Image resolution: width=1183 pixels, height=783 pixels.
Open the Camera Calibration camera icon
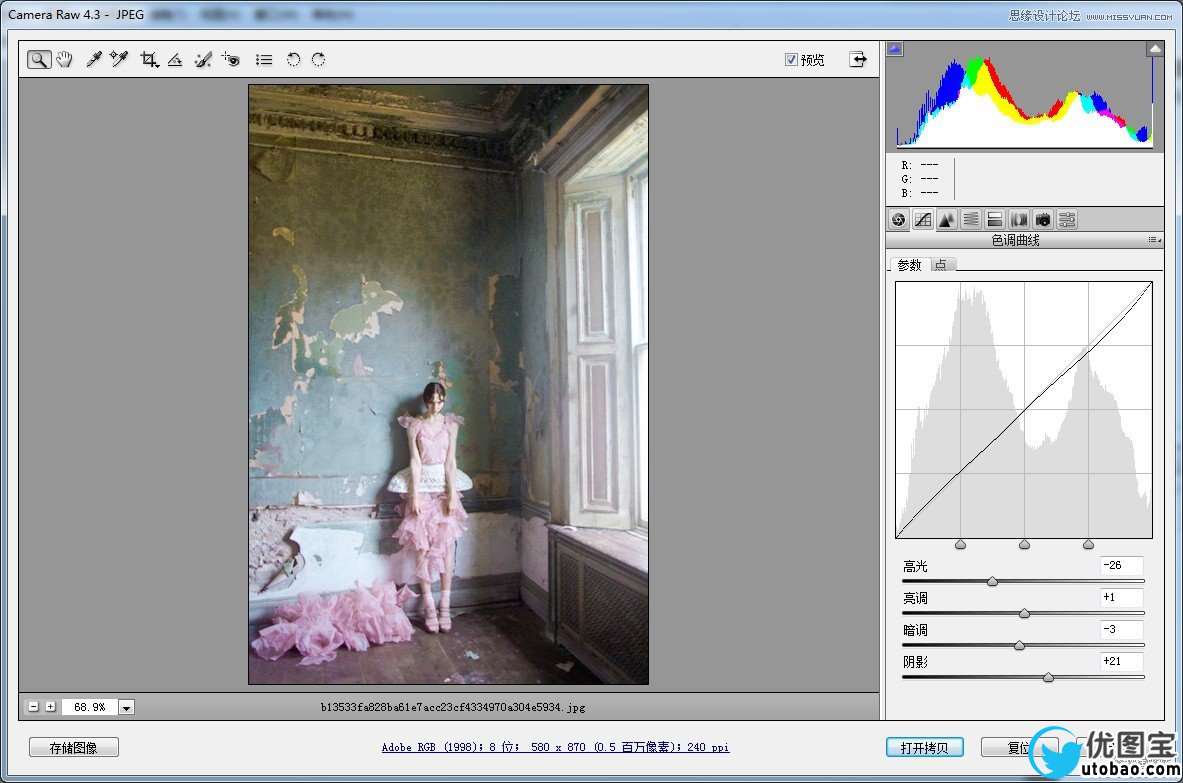pos(1043,220)
